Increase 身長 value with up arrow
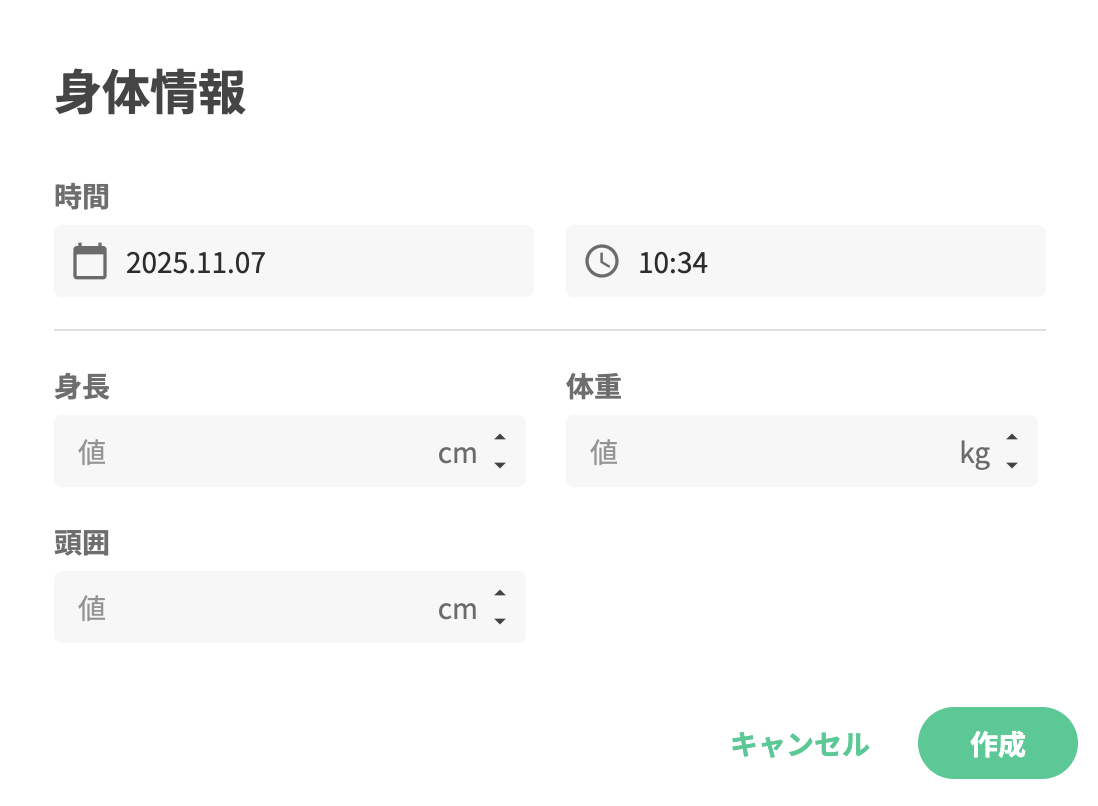 pyautogui.click(x=500, y=437)
